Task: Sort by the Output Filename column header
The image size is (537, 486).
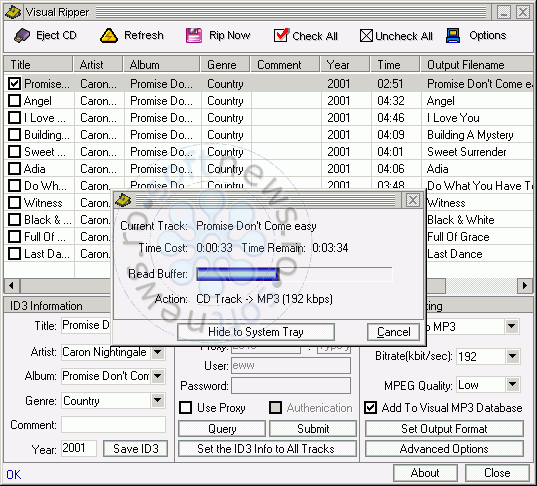Action: tap(477, 64)
